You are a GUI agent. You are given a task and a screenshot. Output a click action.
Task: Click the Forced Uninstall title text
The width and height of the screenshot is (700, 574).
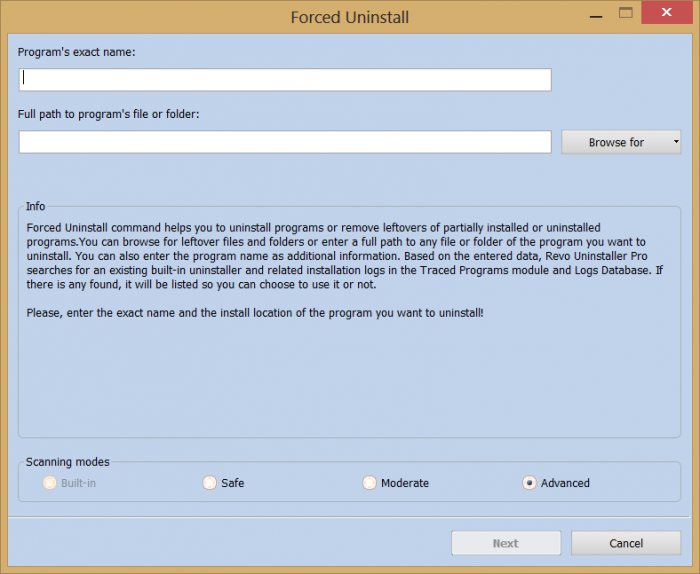[x=350, y=17]
